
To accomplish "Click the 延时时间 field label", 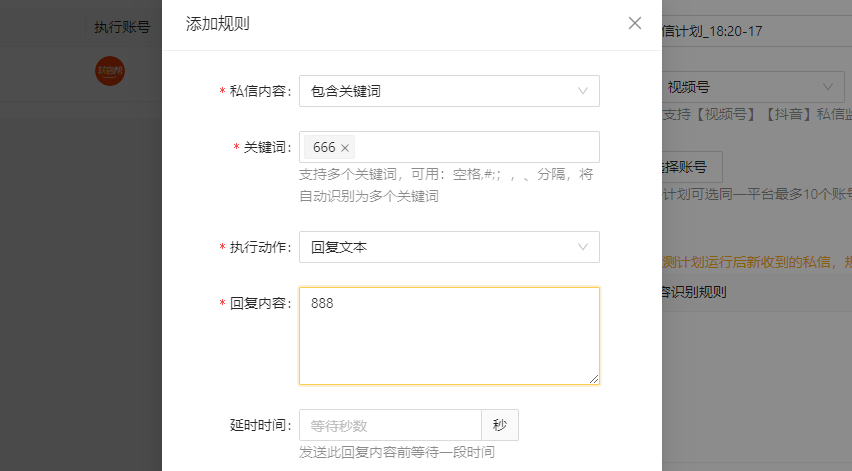I will 260,425.
